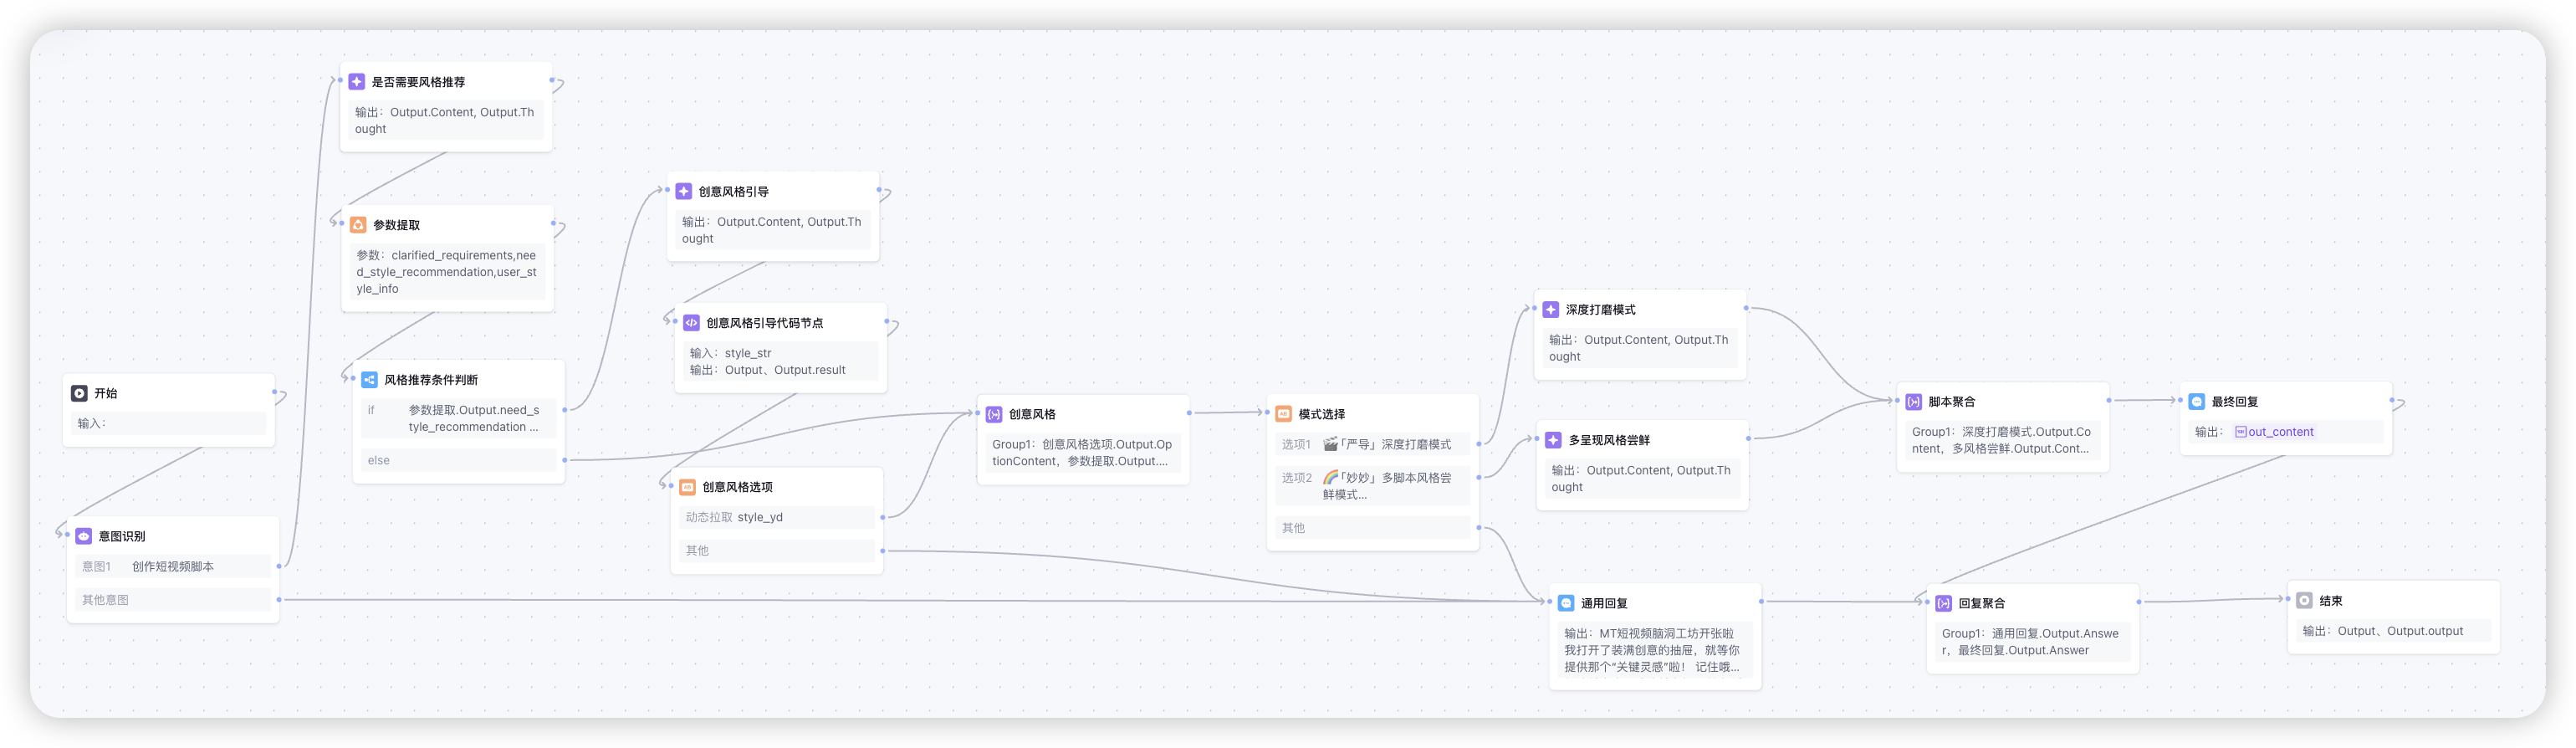
Task: Select the 意图识别 node title
Action: [122, 536]
